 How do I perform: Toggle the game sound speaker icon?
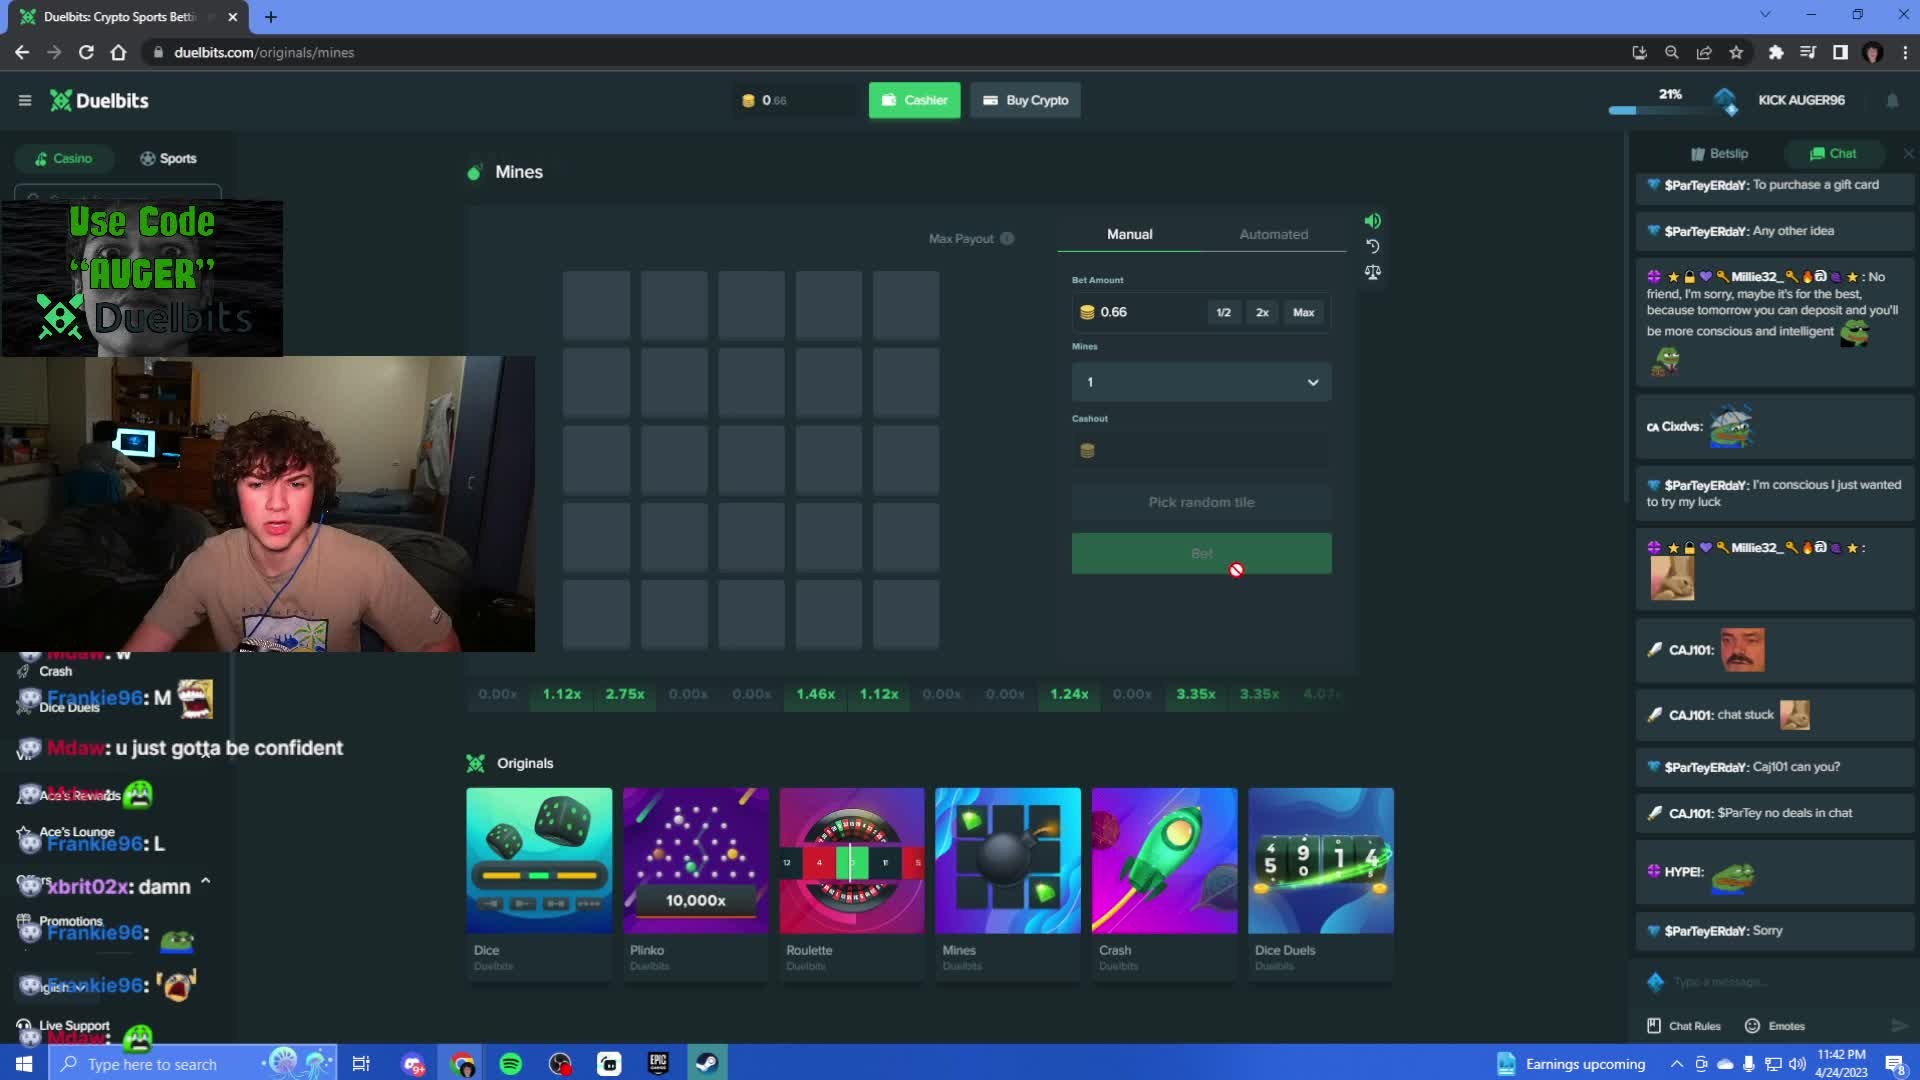click(x=1372, y=221)
